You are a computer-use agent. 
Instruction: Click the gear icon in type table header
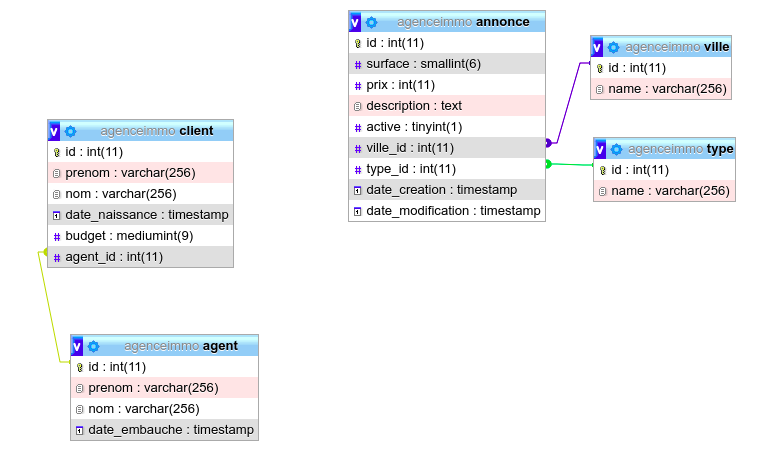point(616,149)
